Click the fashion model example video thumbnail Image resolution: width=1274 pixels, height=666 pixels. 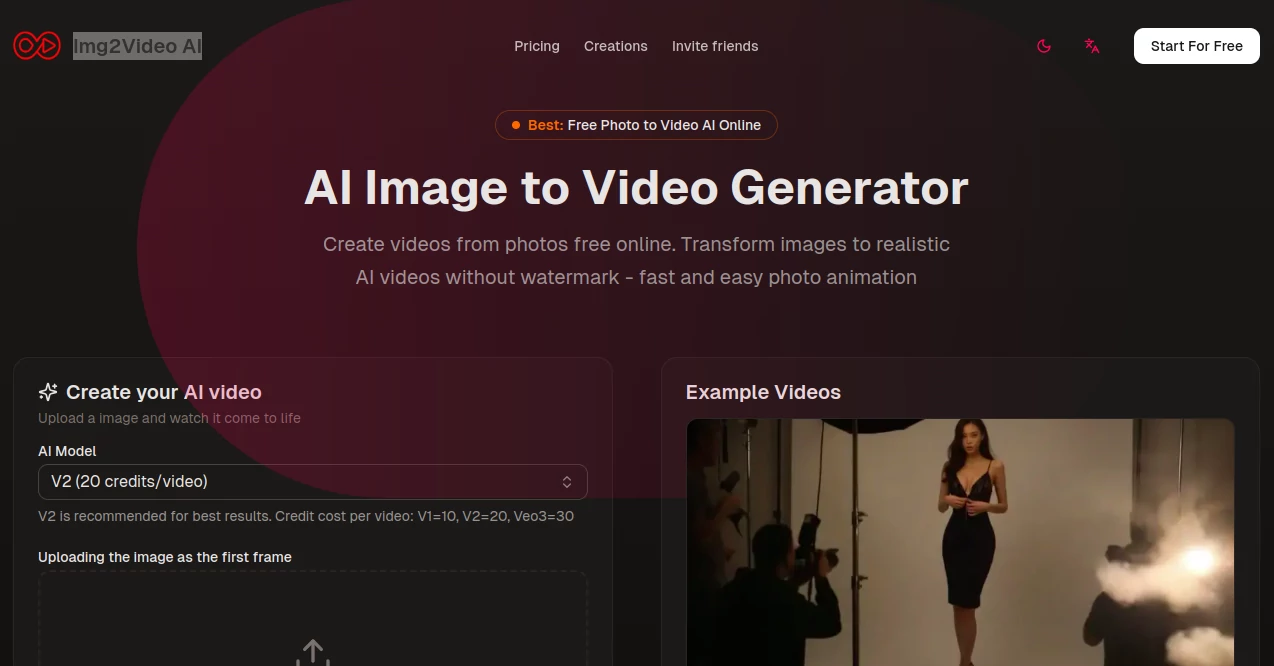pyautogui.click(x=960, y=543)
